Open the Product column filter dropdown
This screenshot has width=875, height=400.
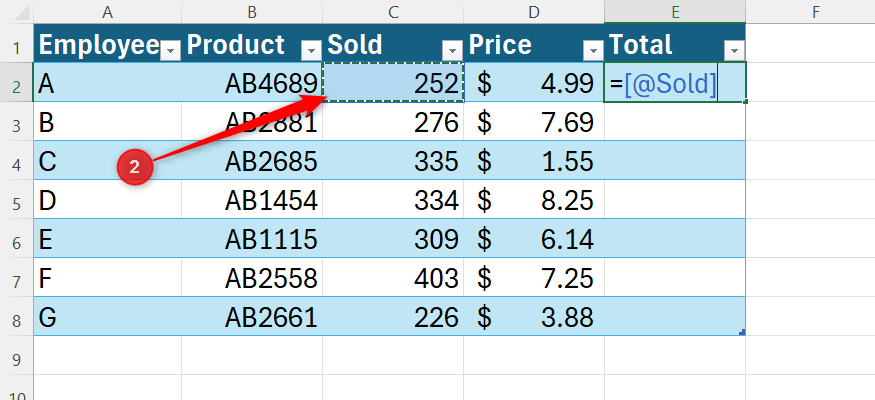click(311, 52)
